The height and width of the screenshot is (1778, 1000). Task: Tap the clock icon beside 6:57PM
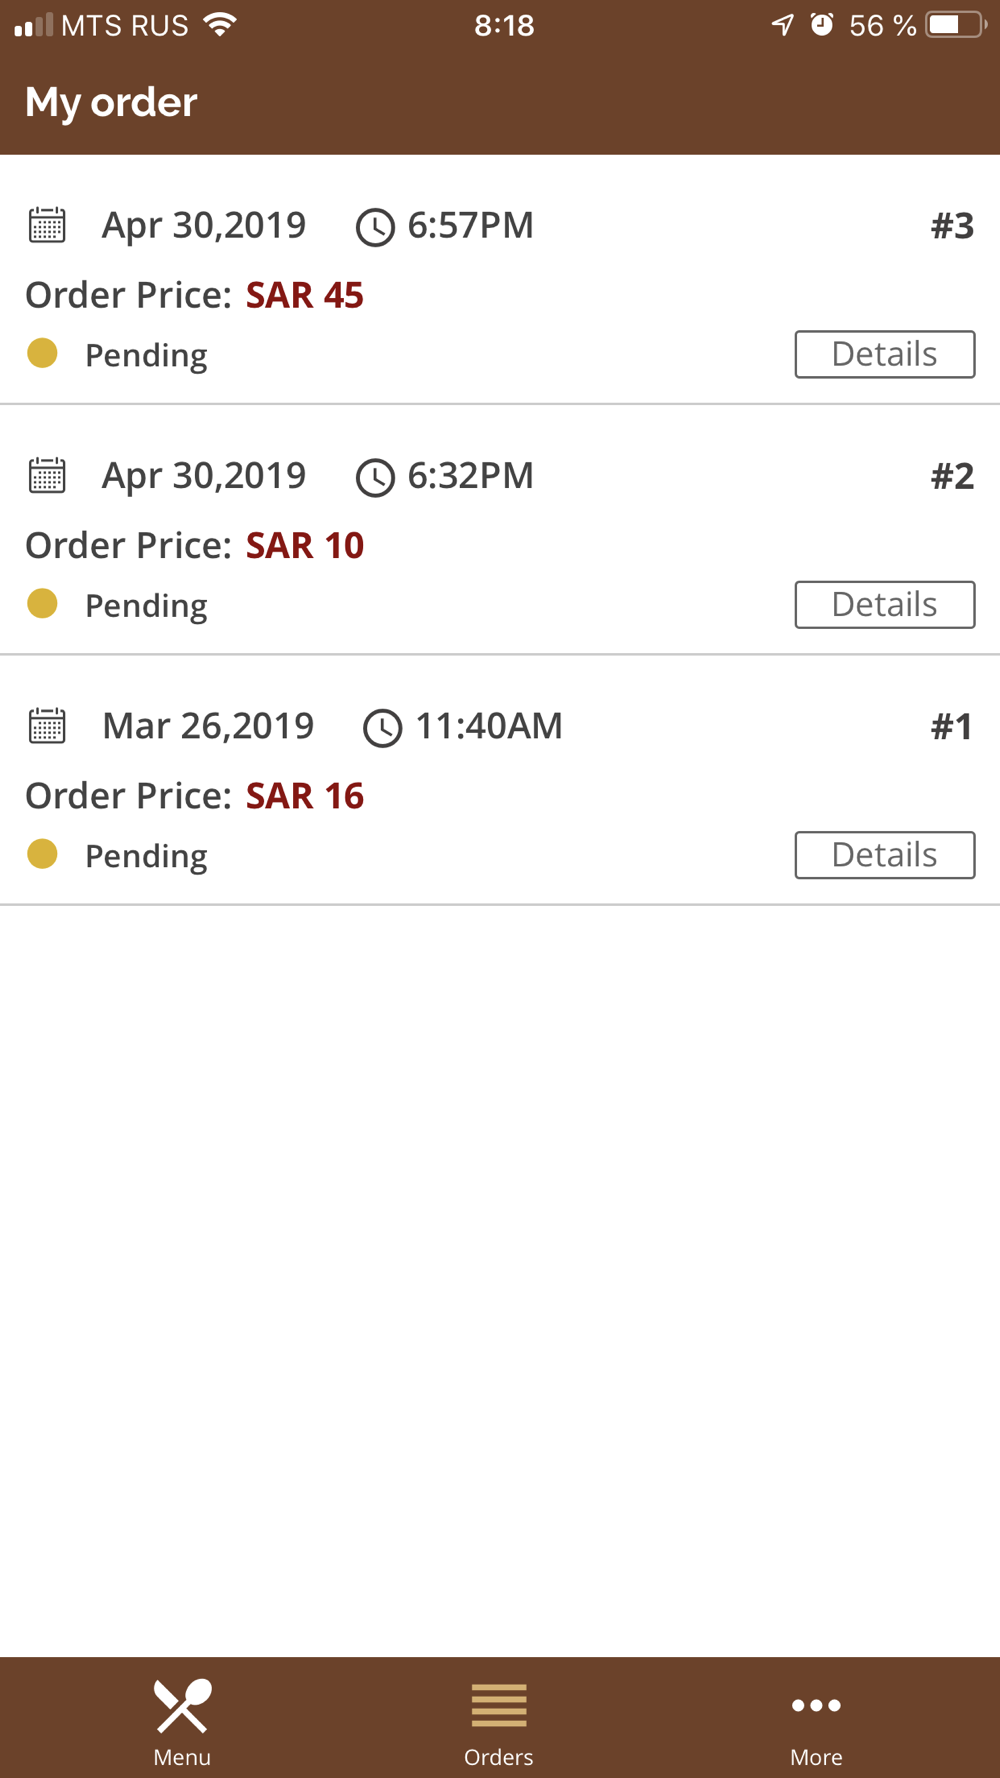point(375,227)
